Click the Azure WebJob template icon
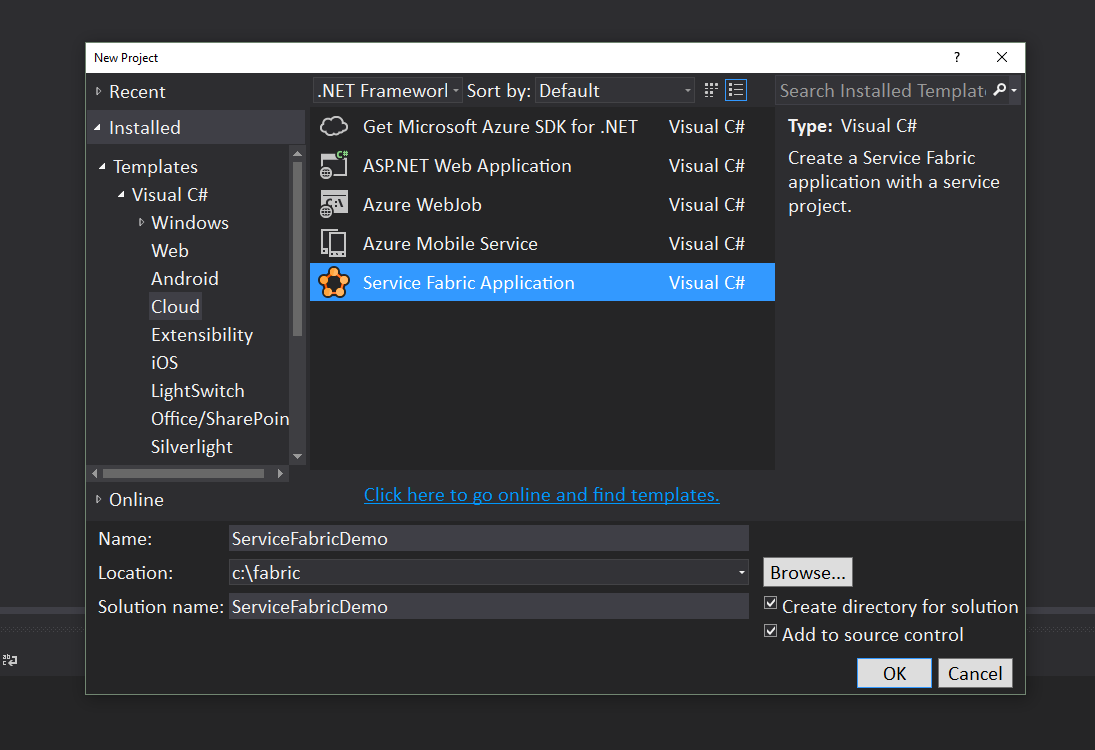Viewport: 1095px width, 750px height. [x=334, y=205]
